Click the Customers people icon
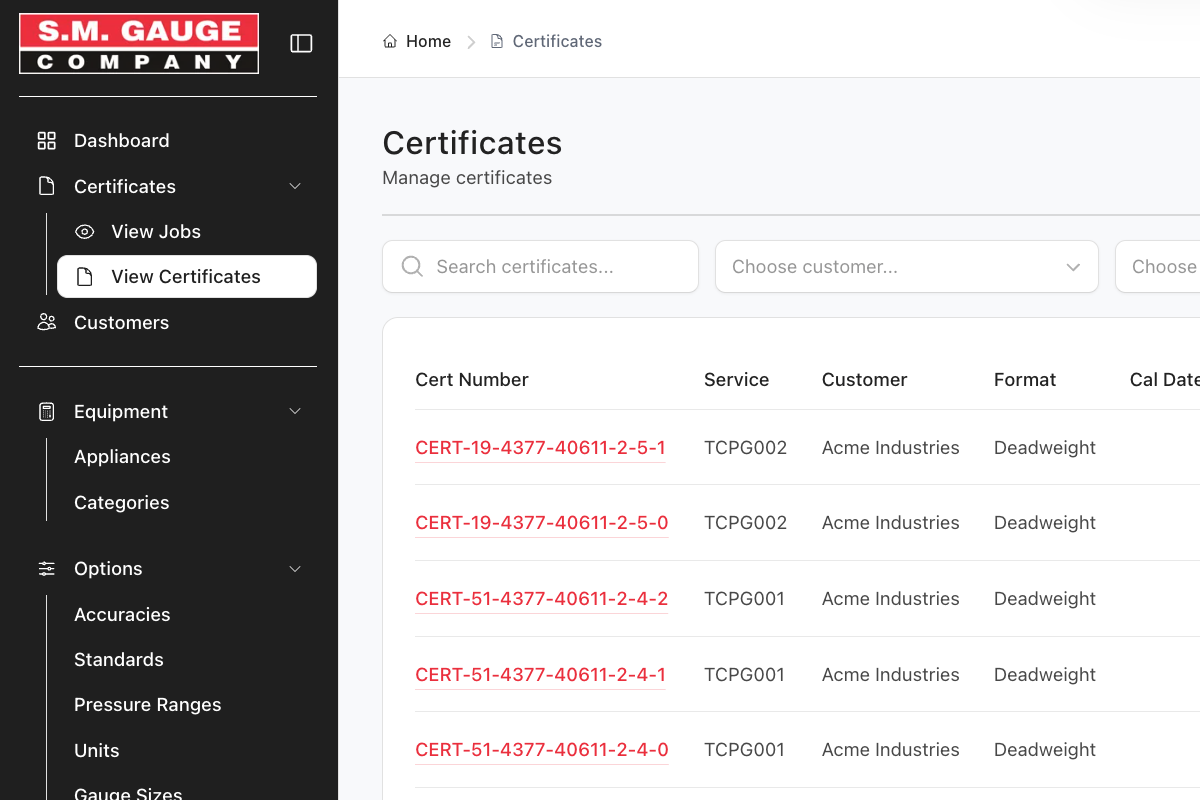This screenshot has width=1200, height=800. point(47,322)
